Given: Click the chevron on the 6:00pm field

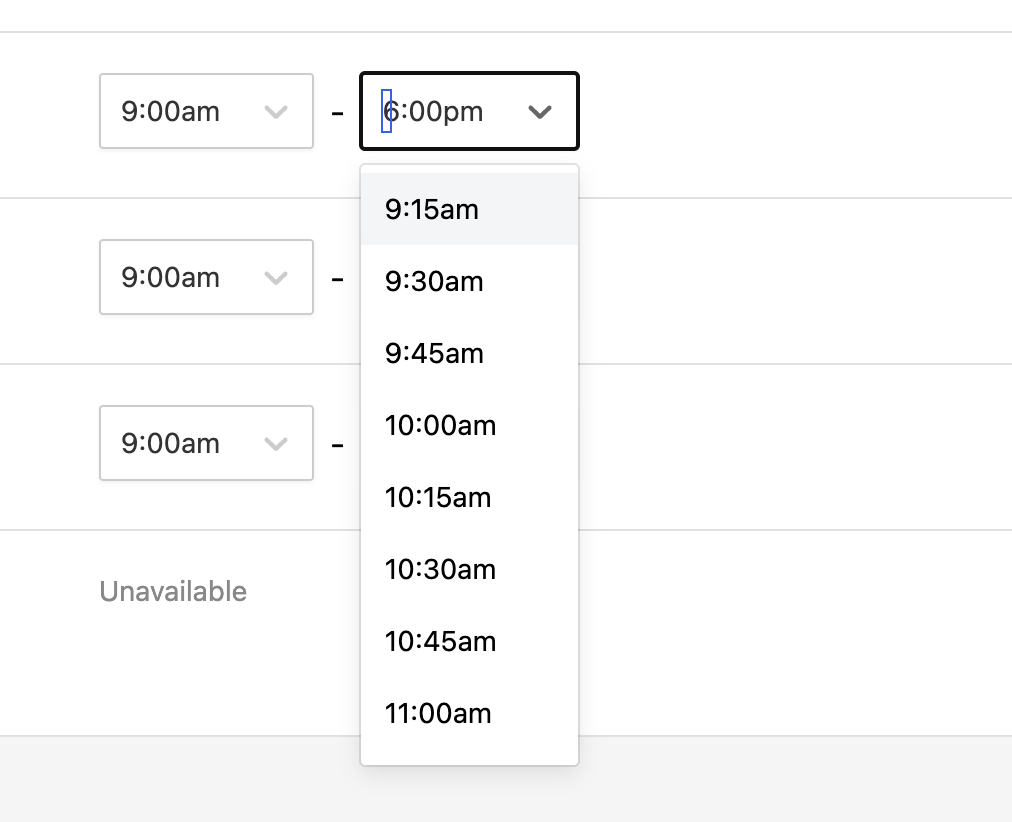Looking at the screenshot, I should [540, 112].
